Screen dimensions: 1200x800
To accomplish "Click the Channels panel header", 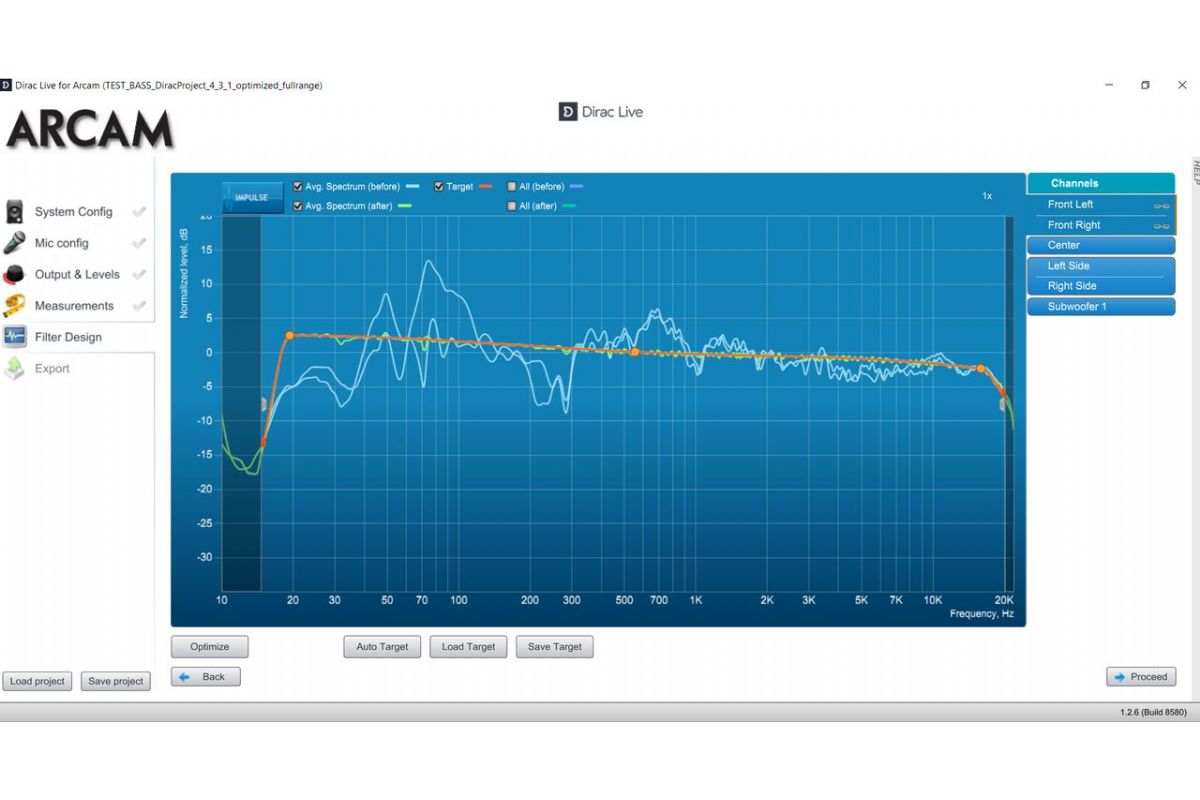I will point(1101,183).
